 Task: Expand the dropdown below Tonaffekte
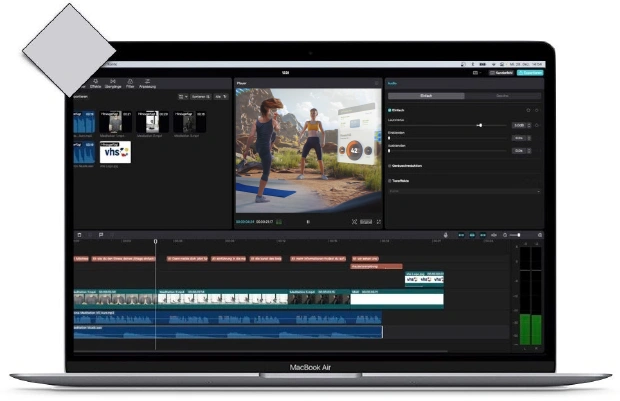click(x=464, y=190)
